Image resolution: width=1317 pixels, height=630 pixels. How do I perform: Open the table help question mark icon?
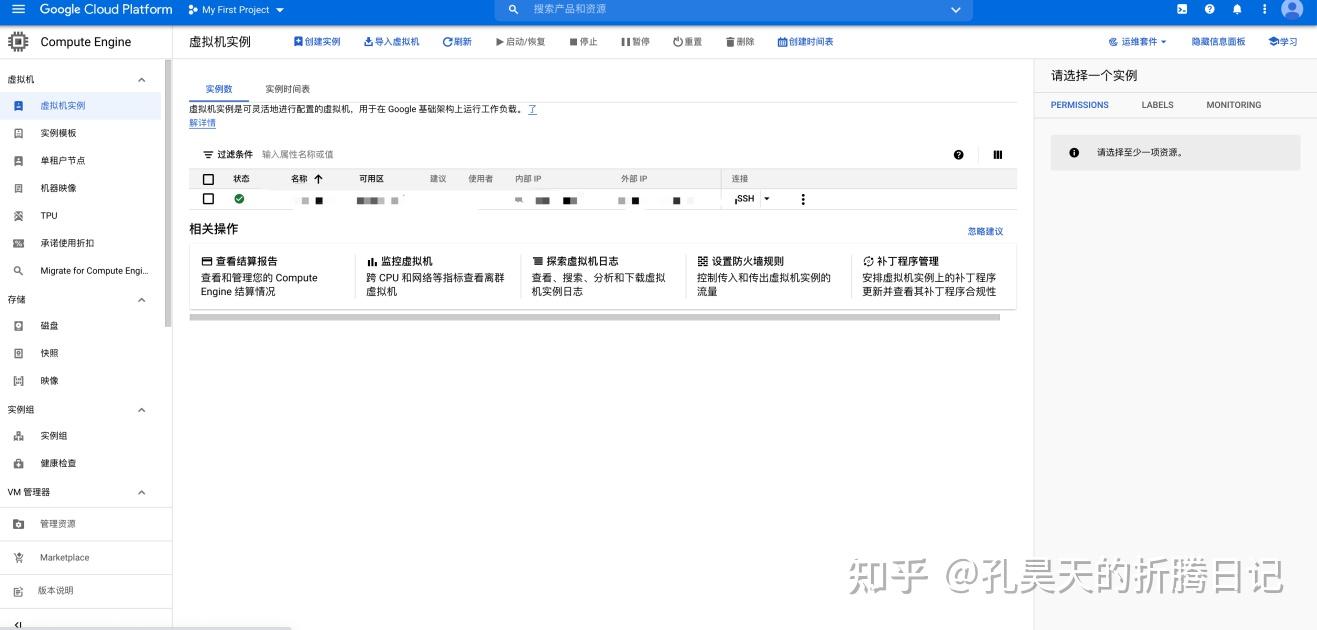click(959, 155)
